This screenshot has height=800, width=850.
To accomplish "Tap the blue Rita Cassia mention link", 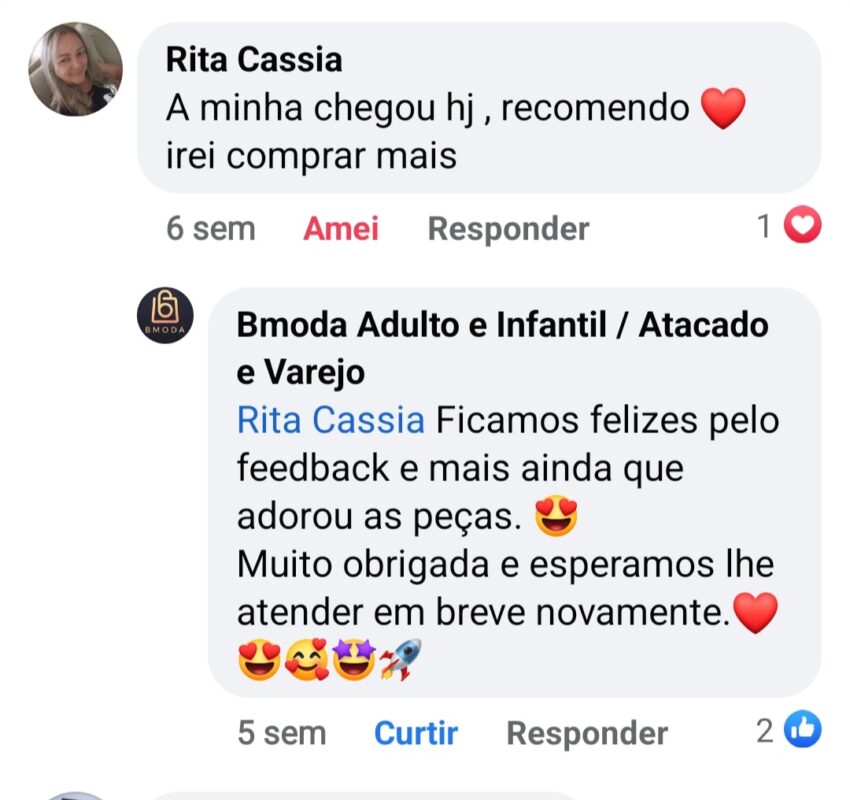I will coord(331,420).
